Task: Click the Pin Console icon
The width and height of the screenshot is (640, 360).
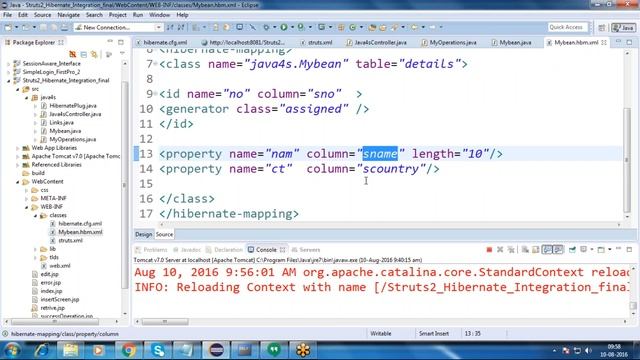Action: [572, 249]
